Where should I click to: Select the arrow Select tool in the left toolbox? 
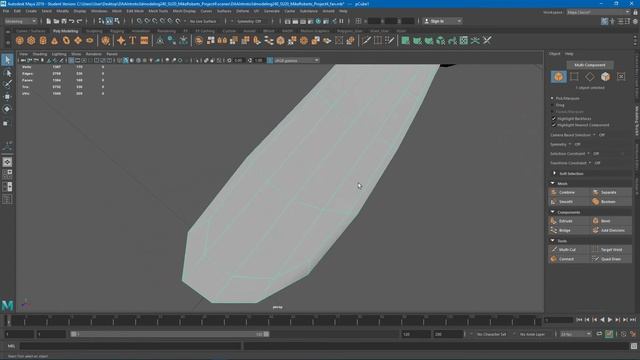[x=7, y=60]
